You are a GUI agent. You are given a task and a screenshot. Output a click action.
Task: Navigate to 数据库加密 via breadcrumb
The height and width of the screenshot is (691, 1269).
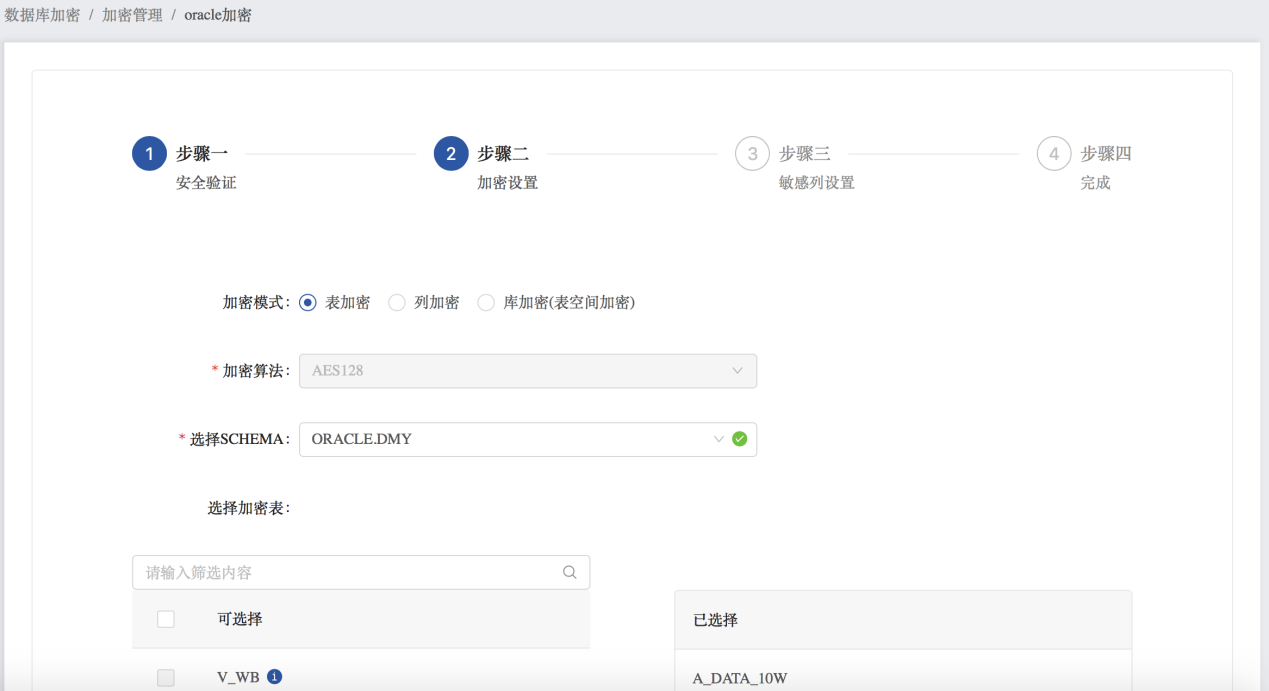42,14
